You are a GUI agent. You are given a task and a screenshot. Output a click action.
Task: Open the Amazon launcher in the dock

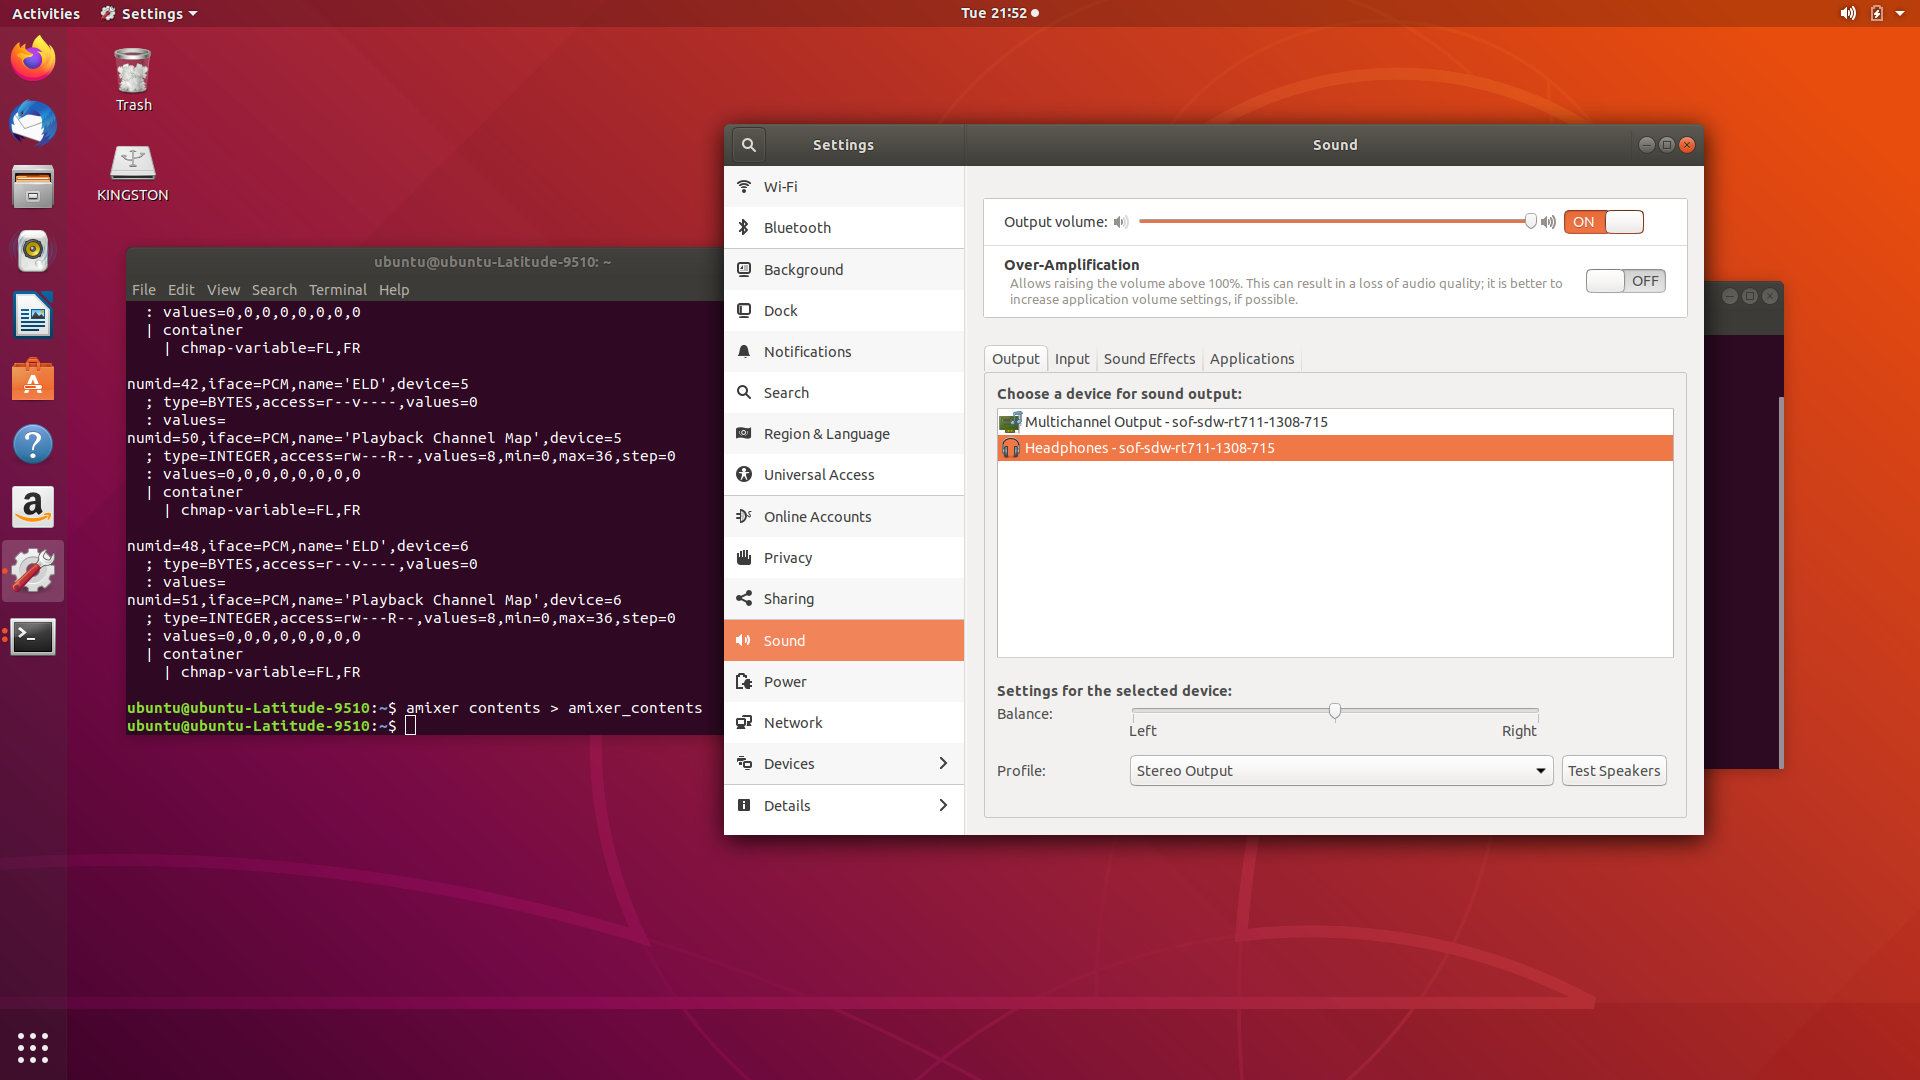[x=33, y=508]
